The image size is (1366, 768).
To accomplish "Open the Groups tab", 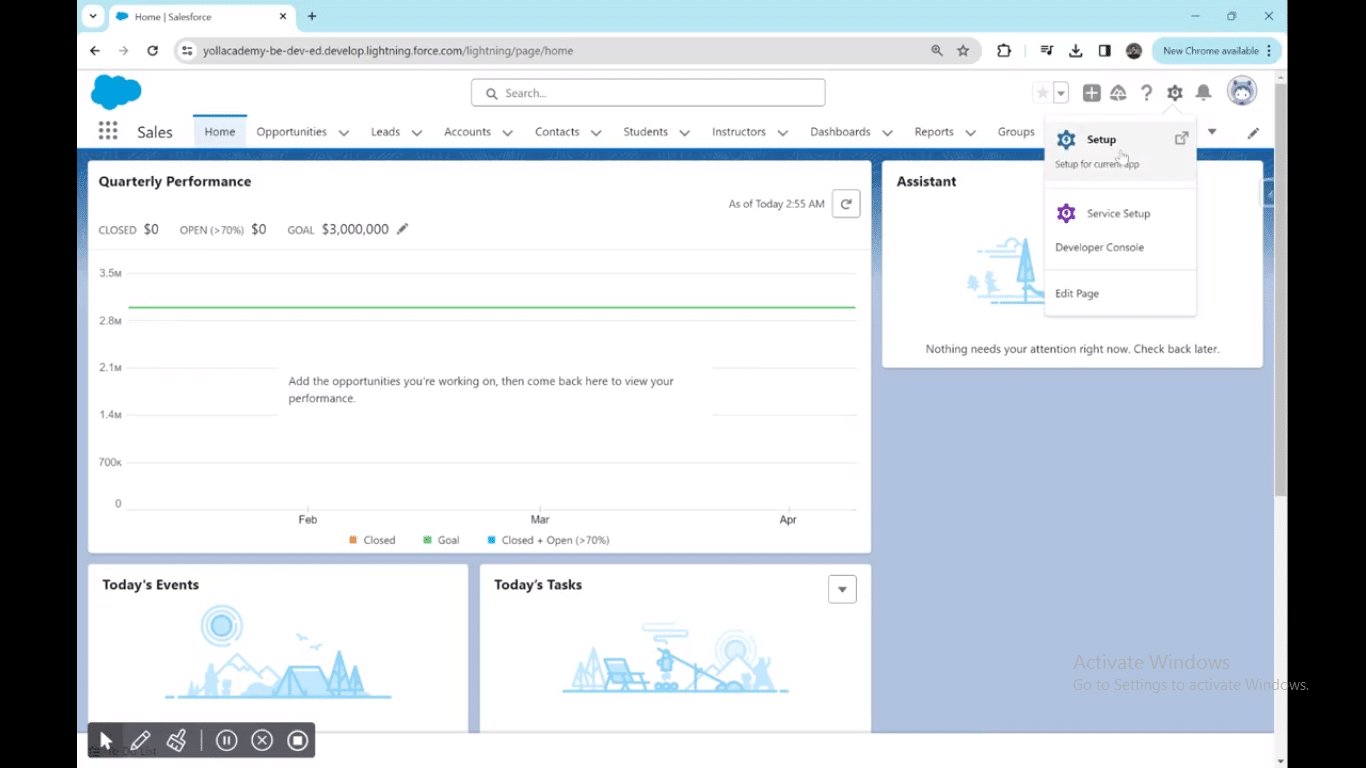I will (1016, 132).
